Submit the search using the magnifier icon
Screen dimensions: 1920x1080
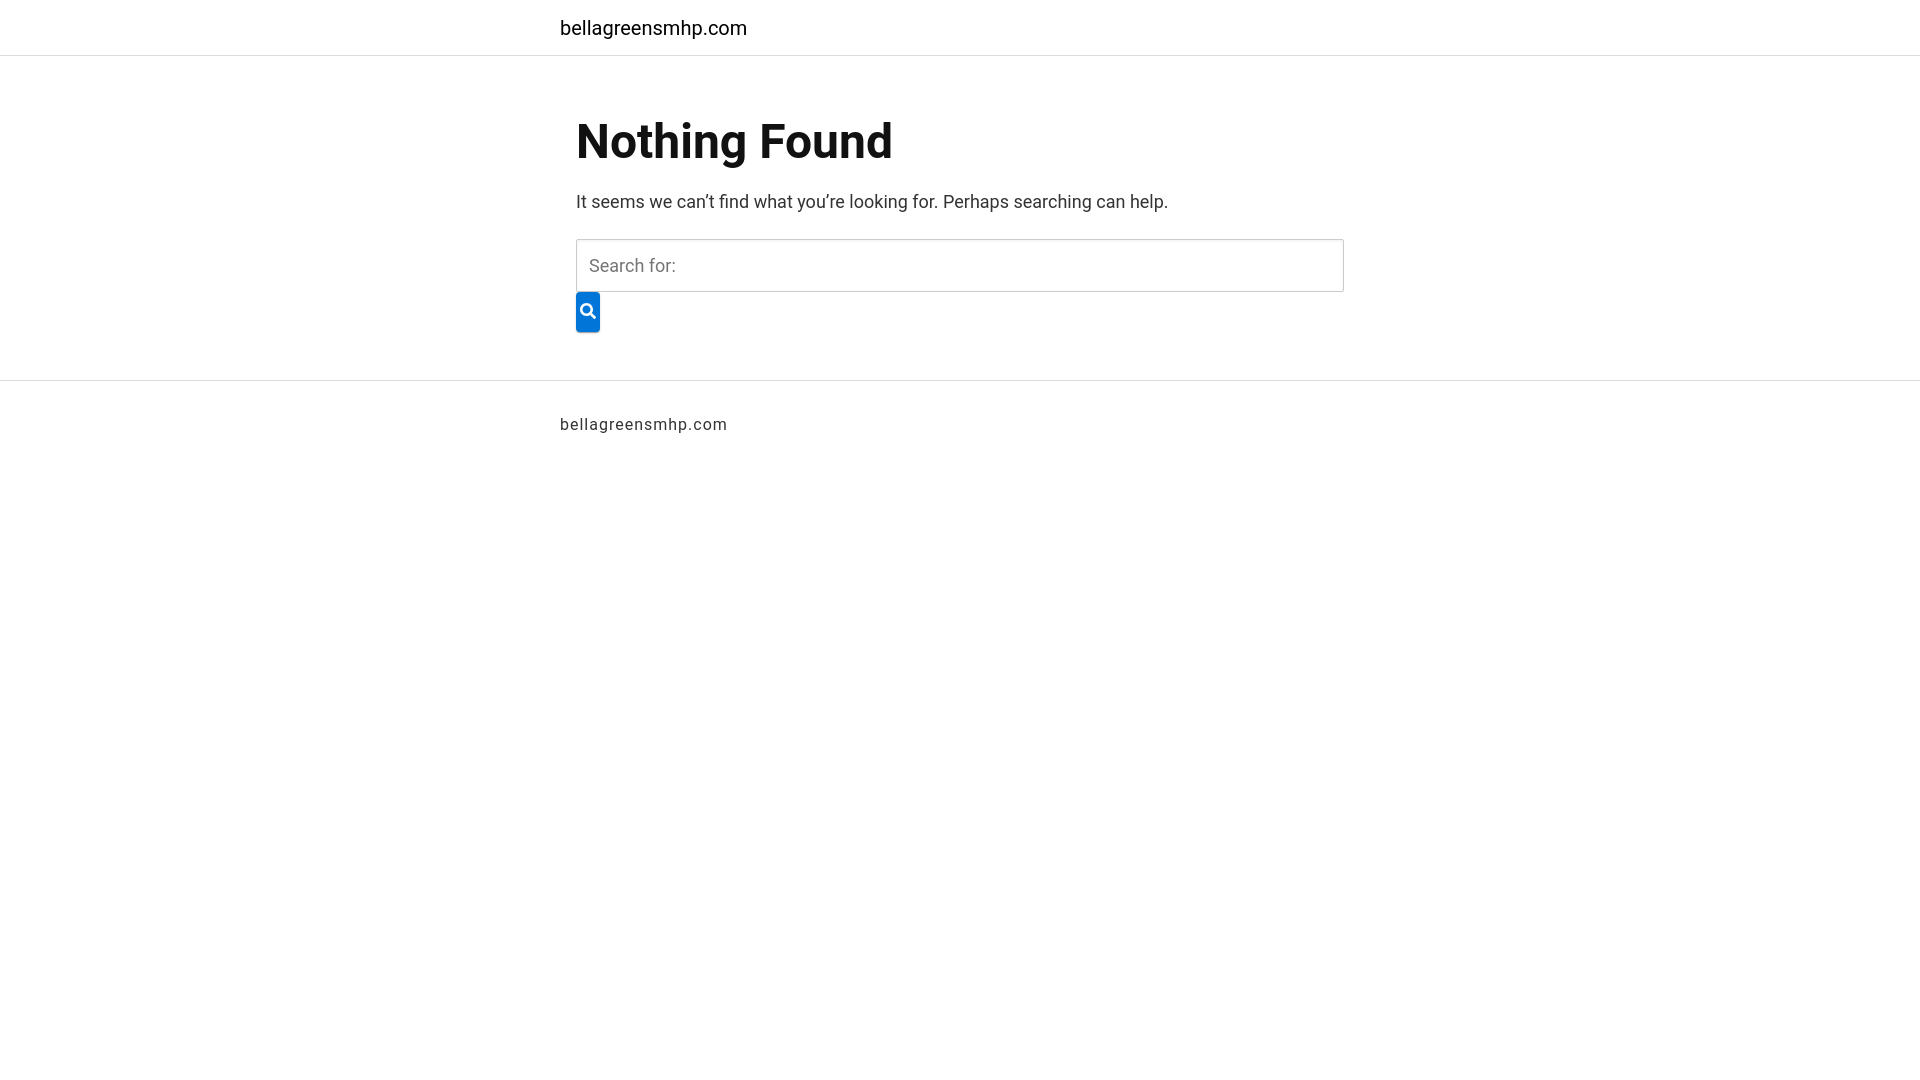588,312
